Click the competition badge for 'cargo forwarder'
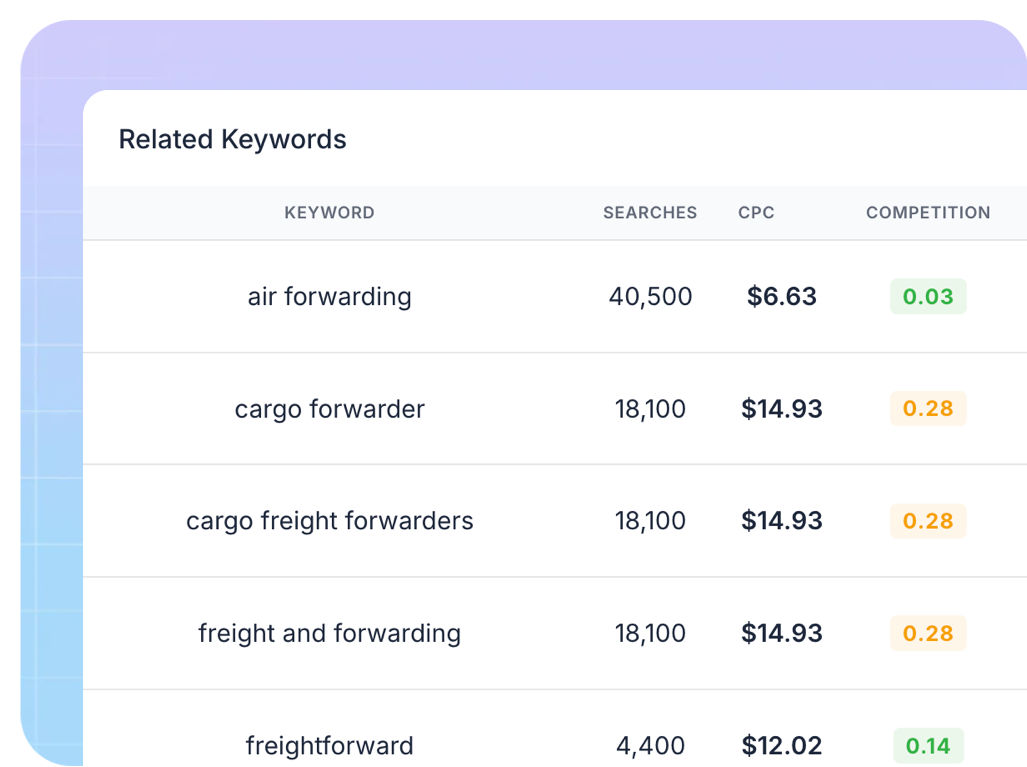The image size is (1027, 767). pos(928,409)
